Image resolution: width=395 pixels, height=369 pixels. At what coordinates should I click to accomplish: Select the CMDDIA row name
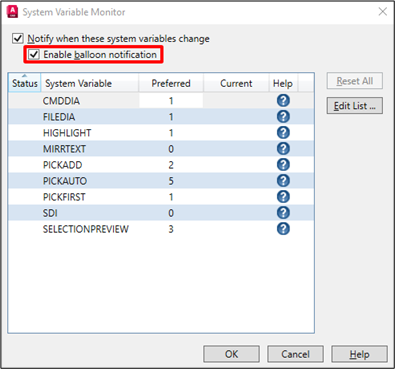[61, 101]
